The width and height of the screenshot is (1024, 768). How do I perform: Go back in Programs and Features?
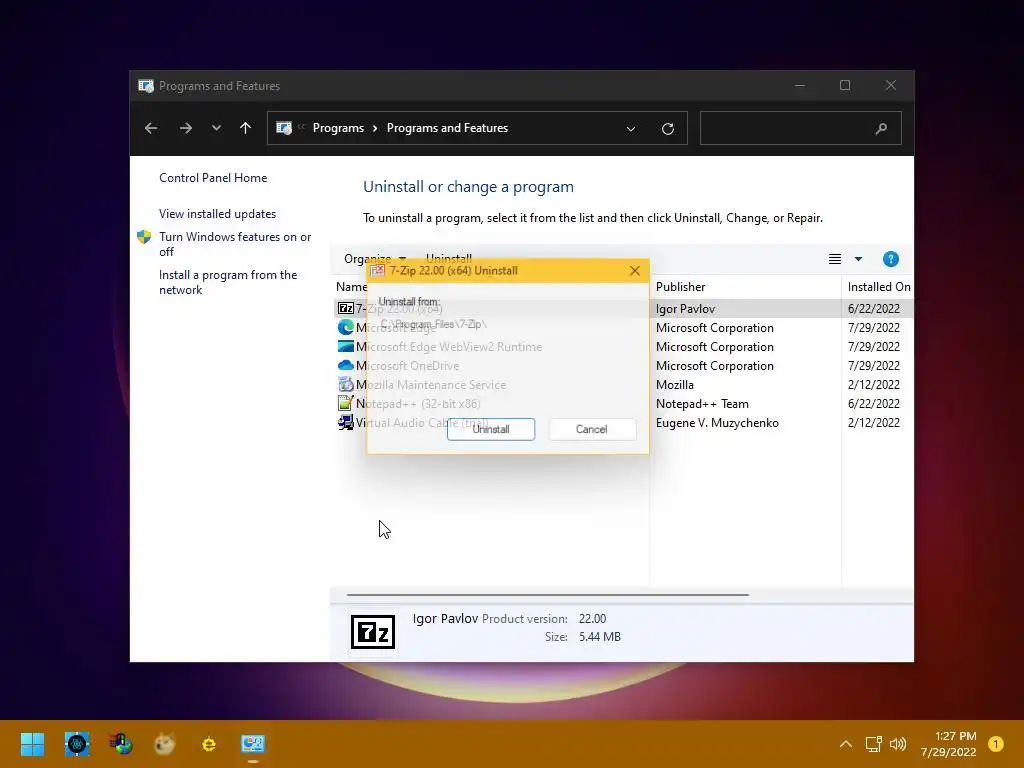[151, 128]
